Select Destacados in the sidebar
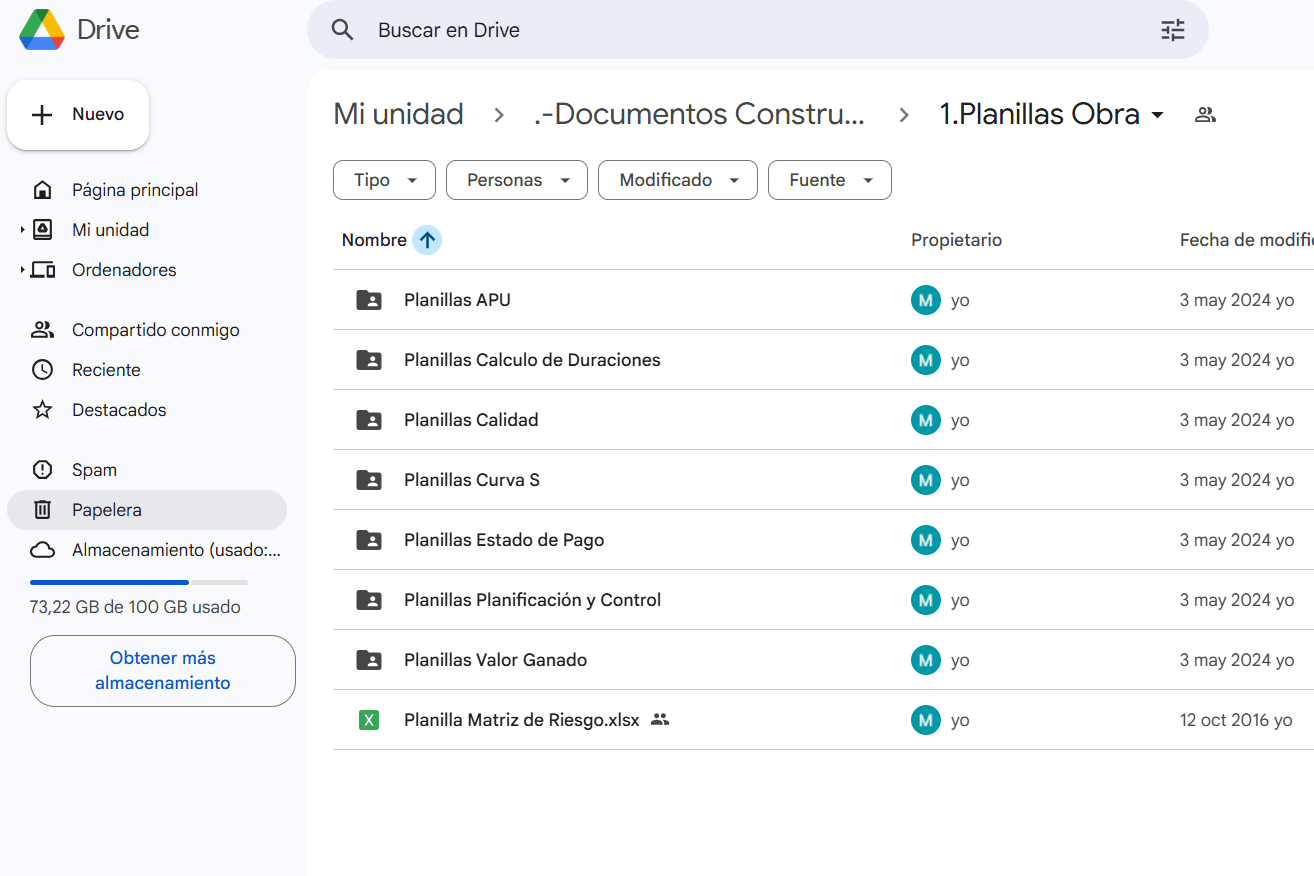Image resolution: width=1314 pixels, height=876 pixels. pos(119,410)
